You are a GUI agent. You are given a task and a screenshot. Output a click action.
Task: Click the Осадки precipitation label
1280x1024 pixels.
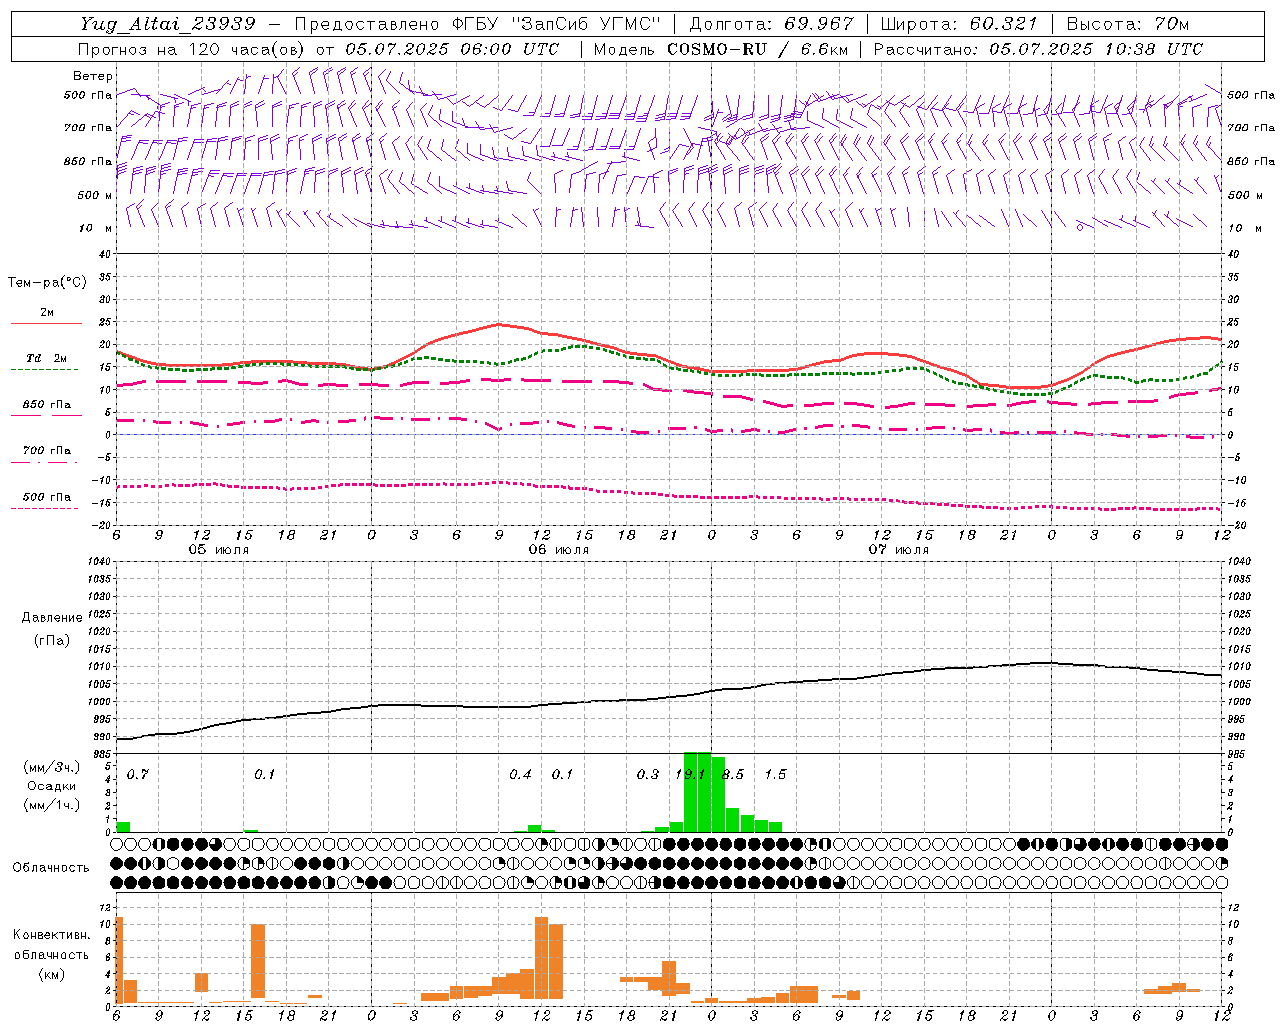point(52,786)
